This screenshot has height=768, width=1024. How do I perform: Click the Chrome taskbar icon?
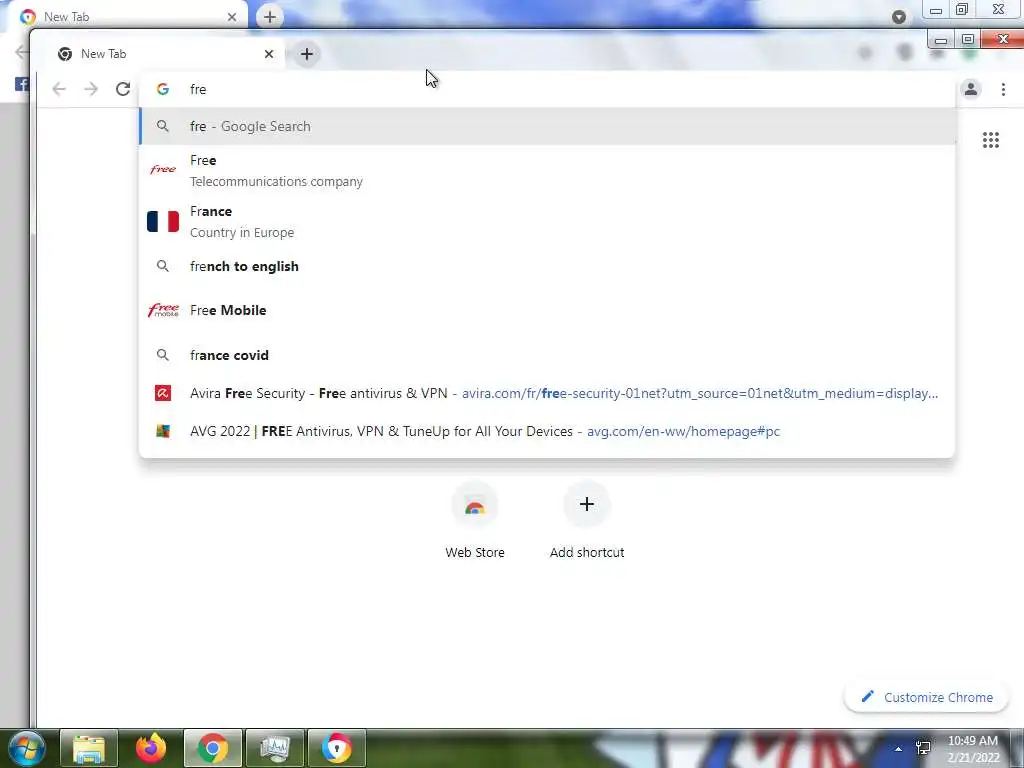[212, 748]
